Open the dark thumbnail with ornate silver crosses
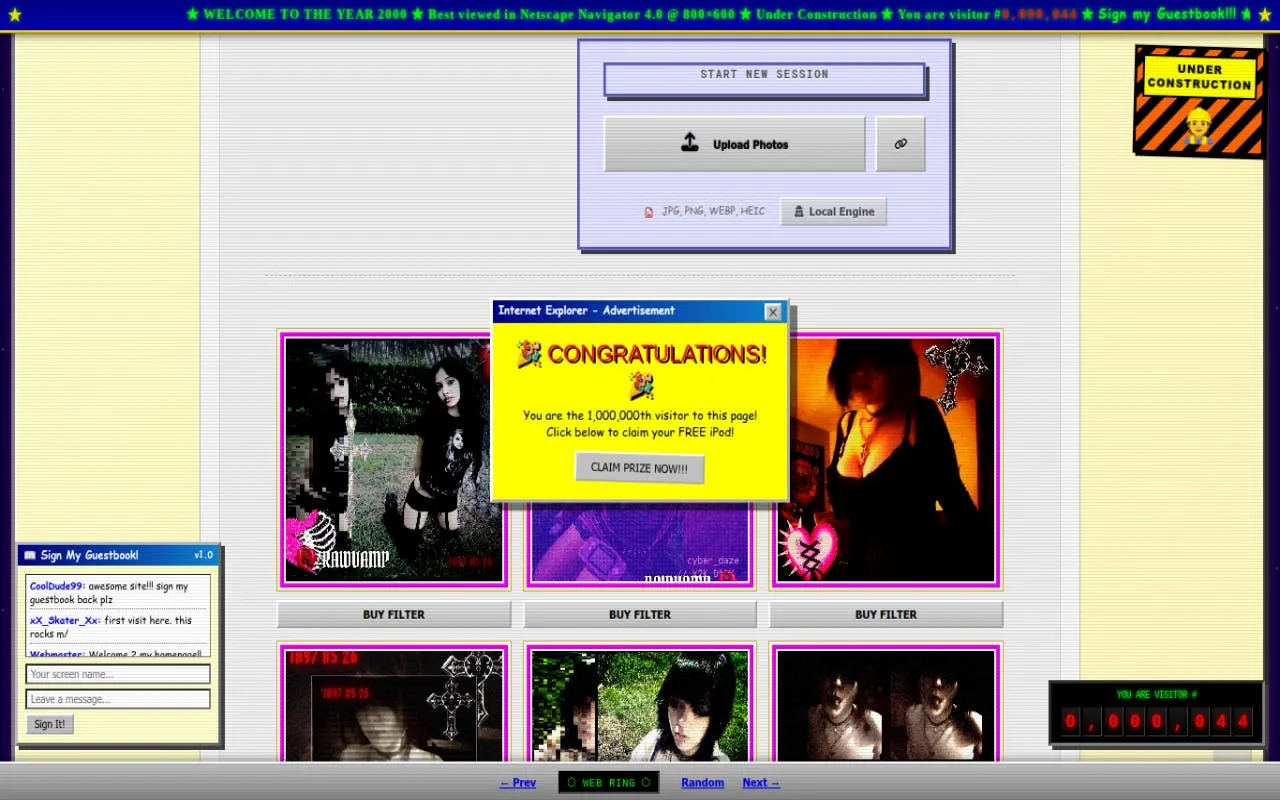The image size is (1280, 800). click(394, 703)
